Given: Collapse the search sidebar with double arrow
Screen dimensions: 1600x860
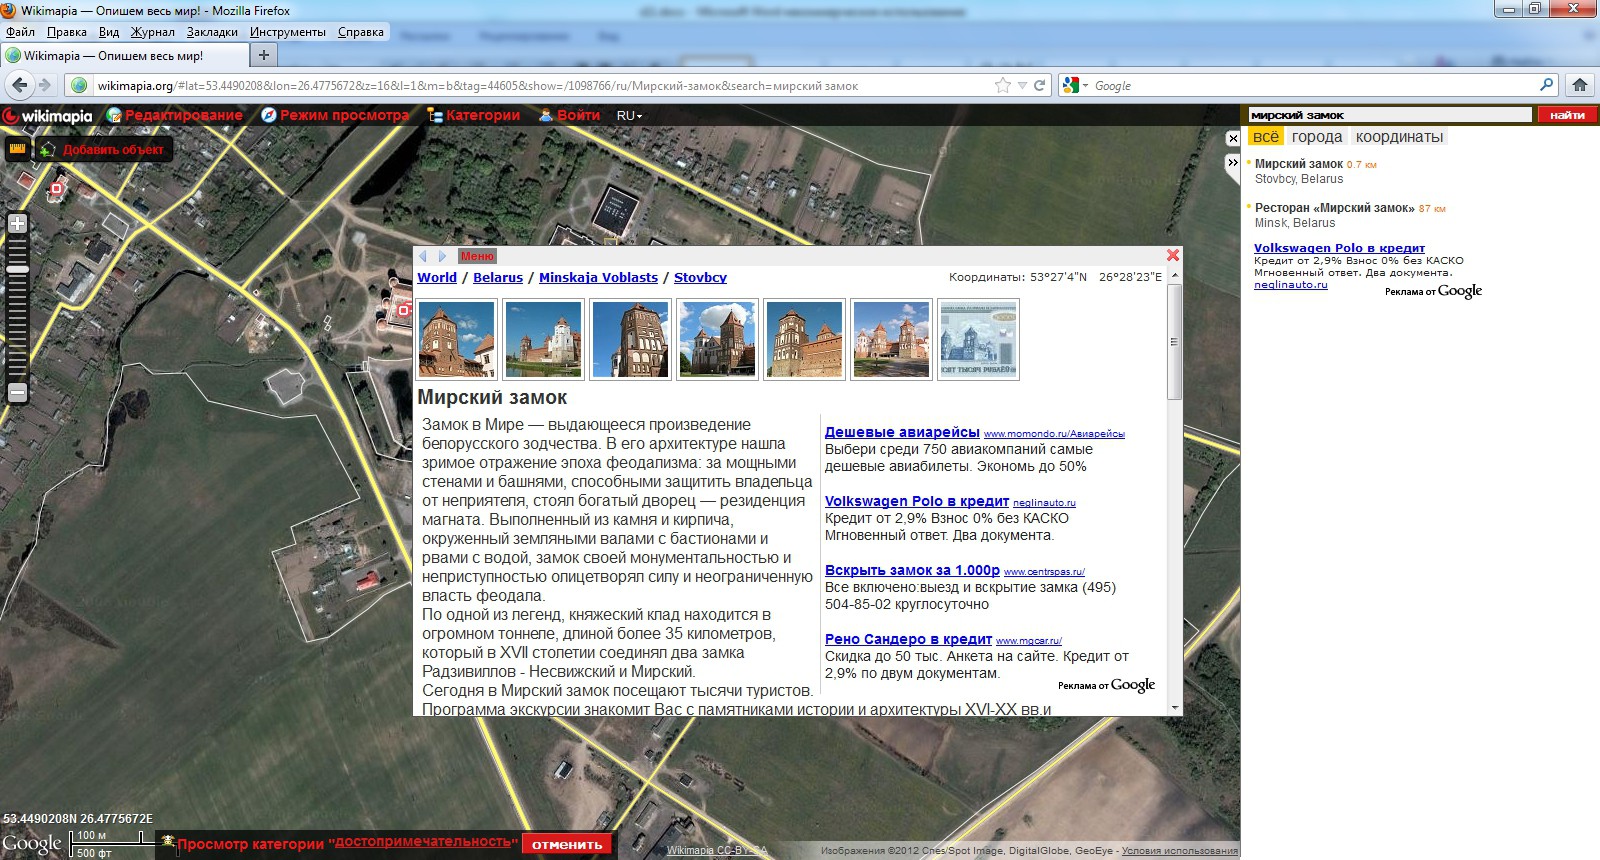Looking at the screenshot, I should point(1233,162).
